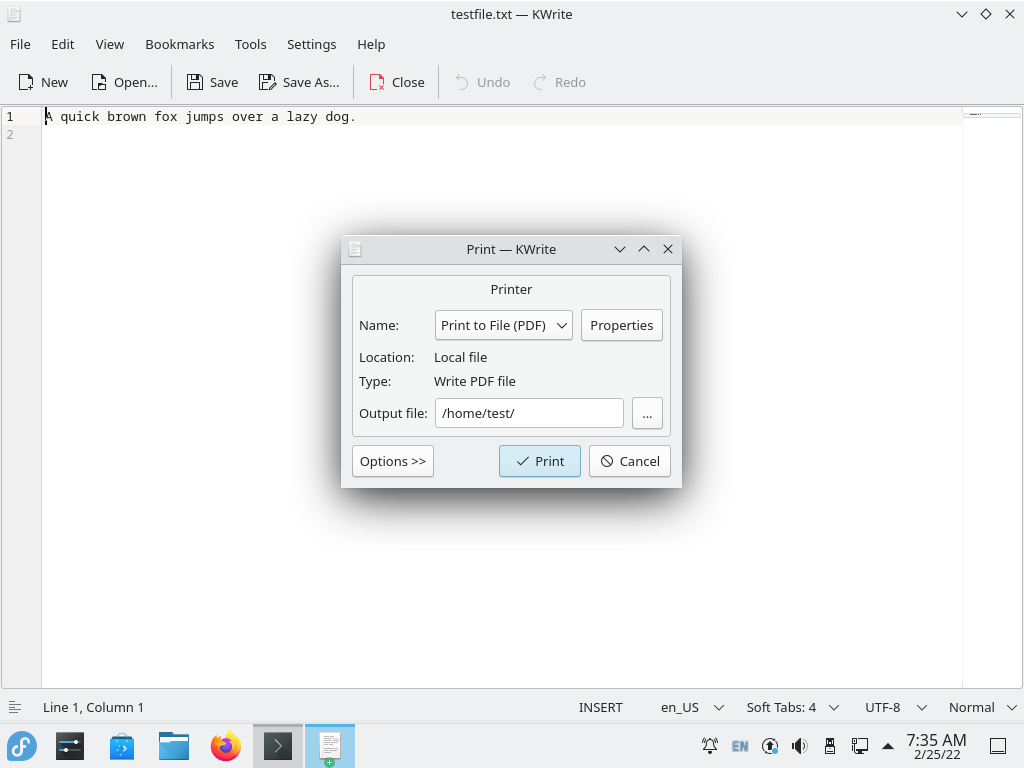Screen dimensions: 1024x768
Task: Click the Show Desktop button
Action: [998, 746]
